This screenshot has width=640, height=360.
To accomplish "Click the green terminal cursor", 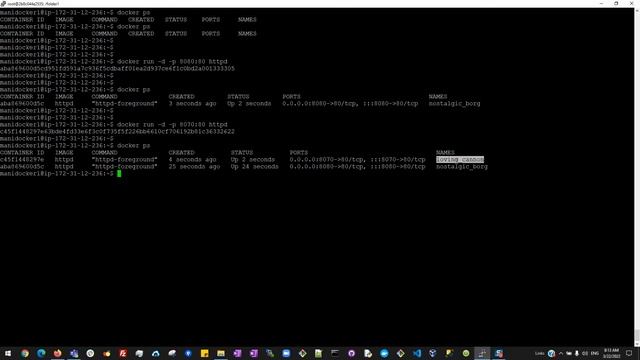I will [x=119, y=173].
